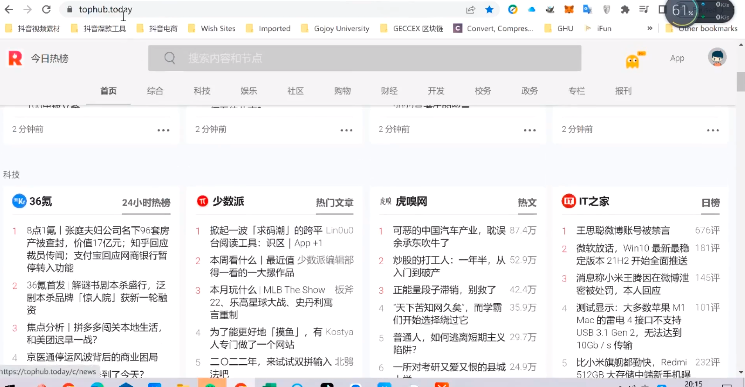Open the Convert, Compress bookmark
This screenshot has height=387, width=745.
(493, 28)
